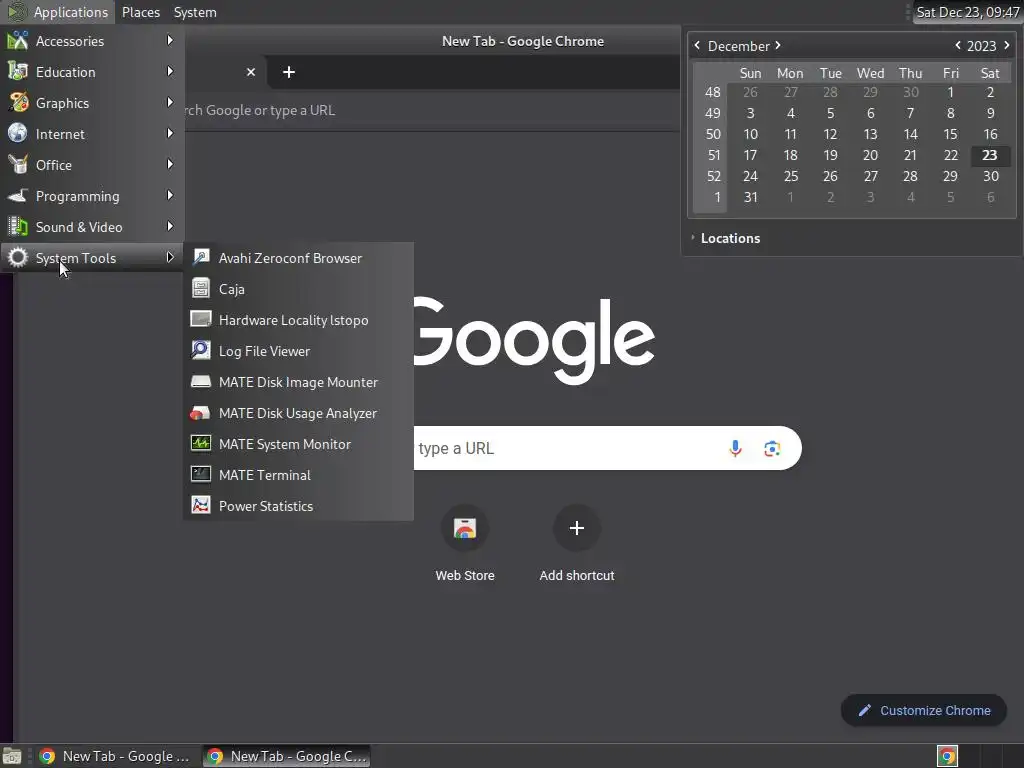Launch Caja file manager icon
Image resolution: width=1024 pixels, height=768 pixels.
[x=200, y=289]
